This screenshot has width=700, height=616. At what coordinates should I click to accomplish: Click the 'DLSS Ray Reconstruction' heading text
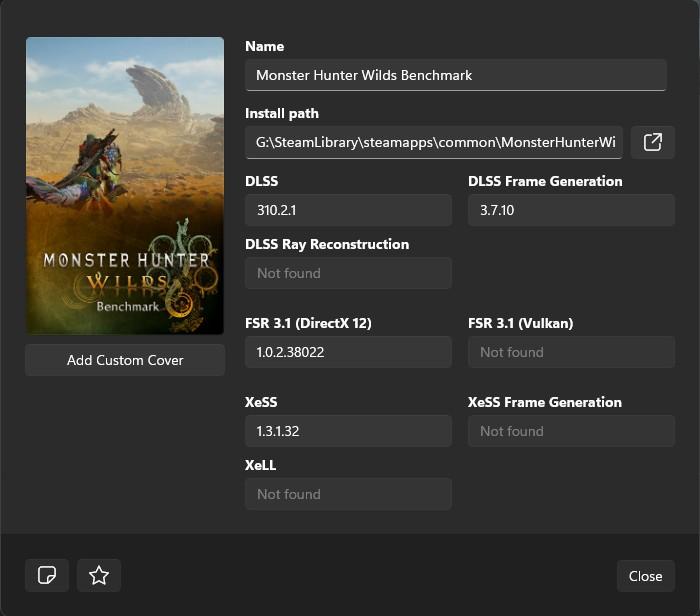(327, 244)
